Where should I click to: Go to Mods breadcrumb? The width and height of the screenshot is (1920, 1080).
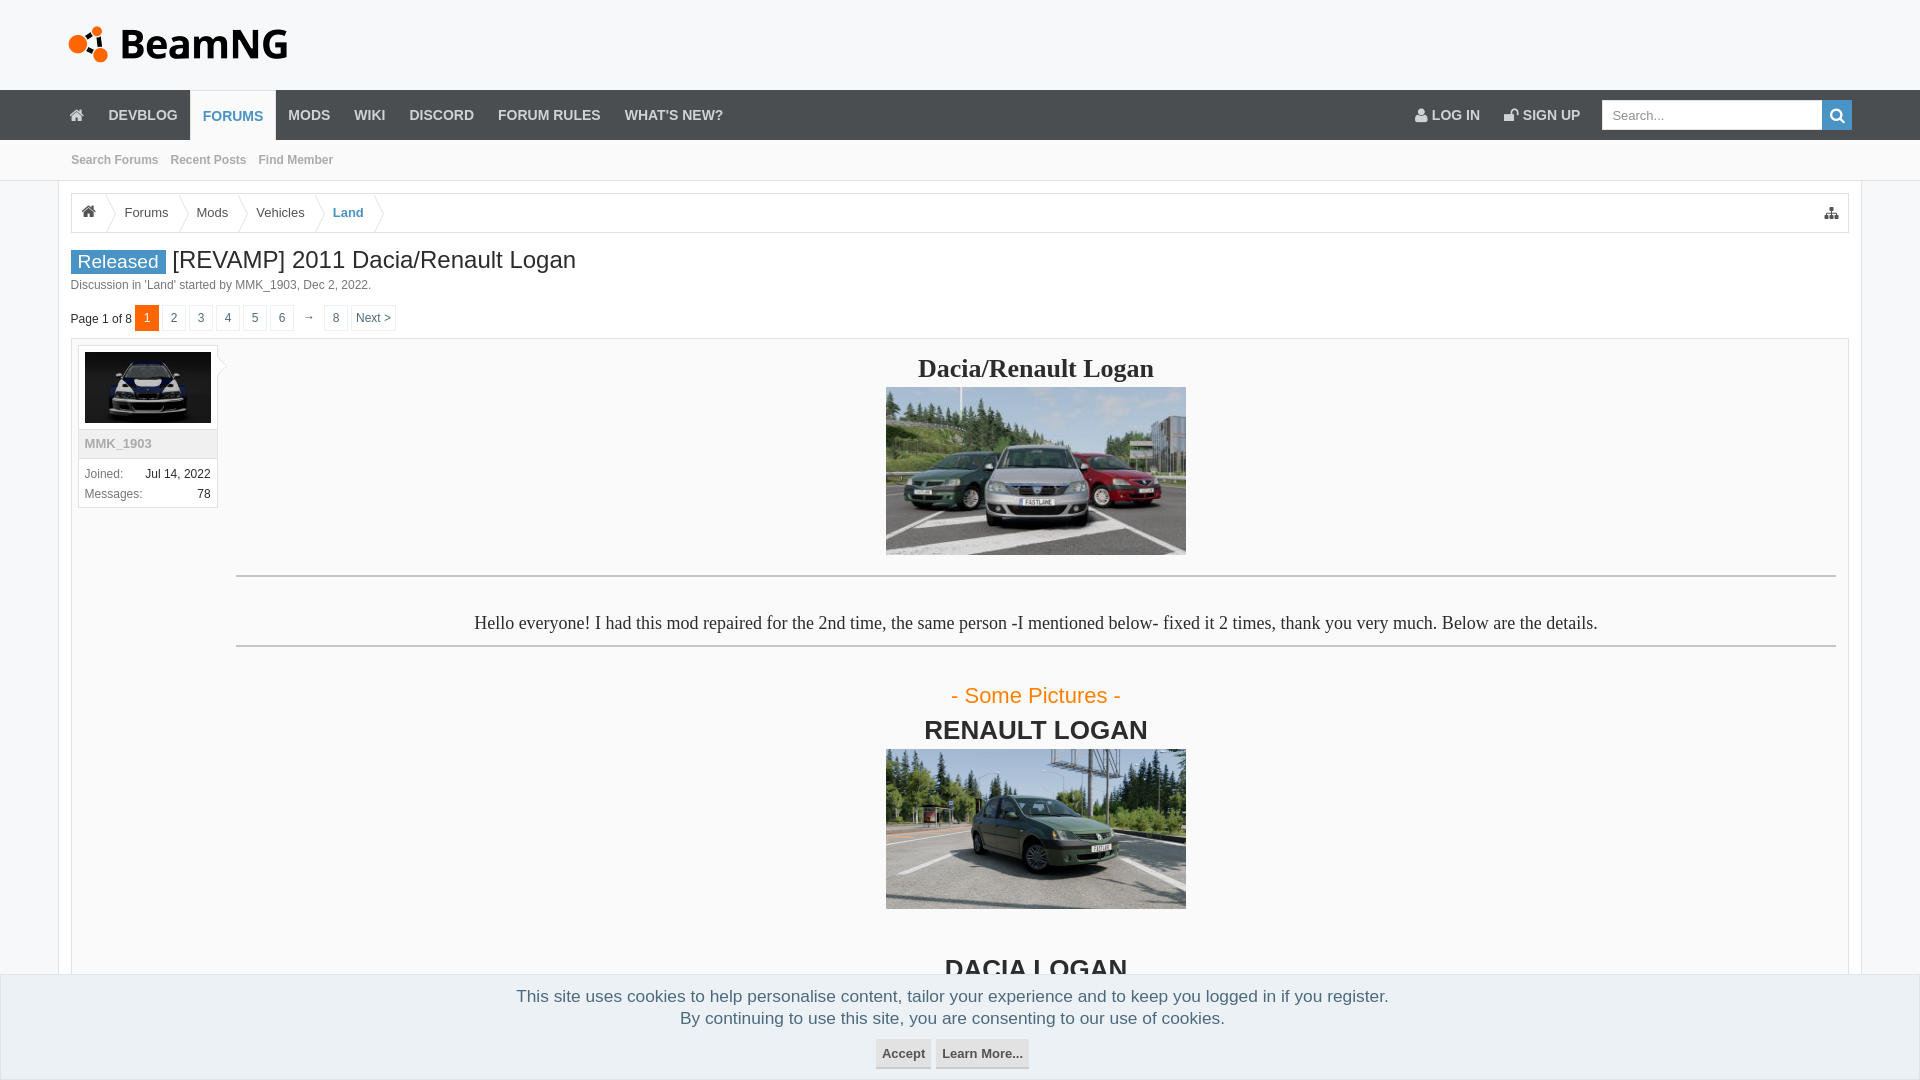tap(212, 212)
